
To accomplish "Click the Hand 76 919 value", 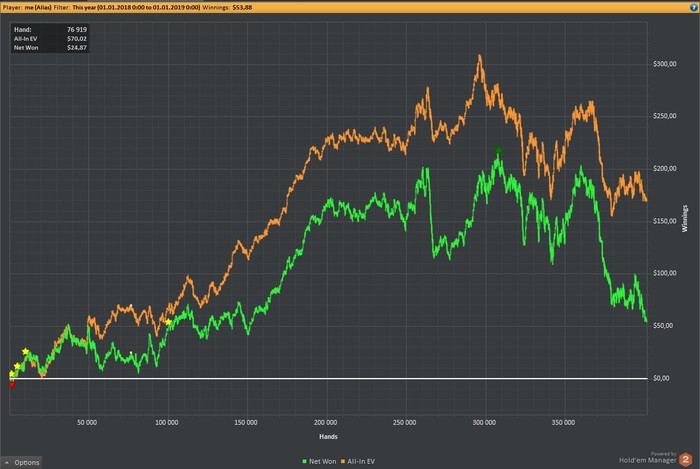I will point(77,29).
